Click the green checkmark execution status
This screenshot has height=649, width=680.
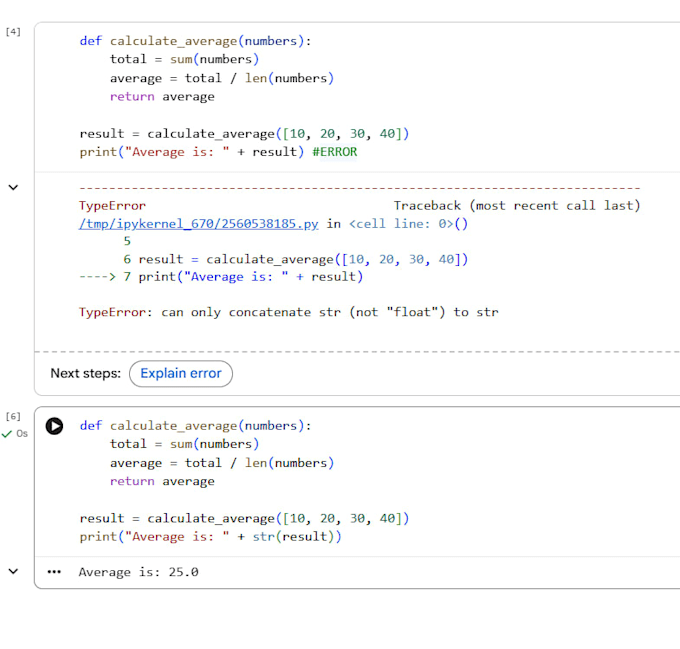(7, 434)
